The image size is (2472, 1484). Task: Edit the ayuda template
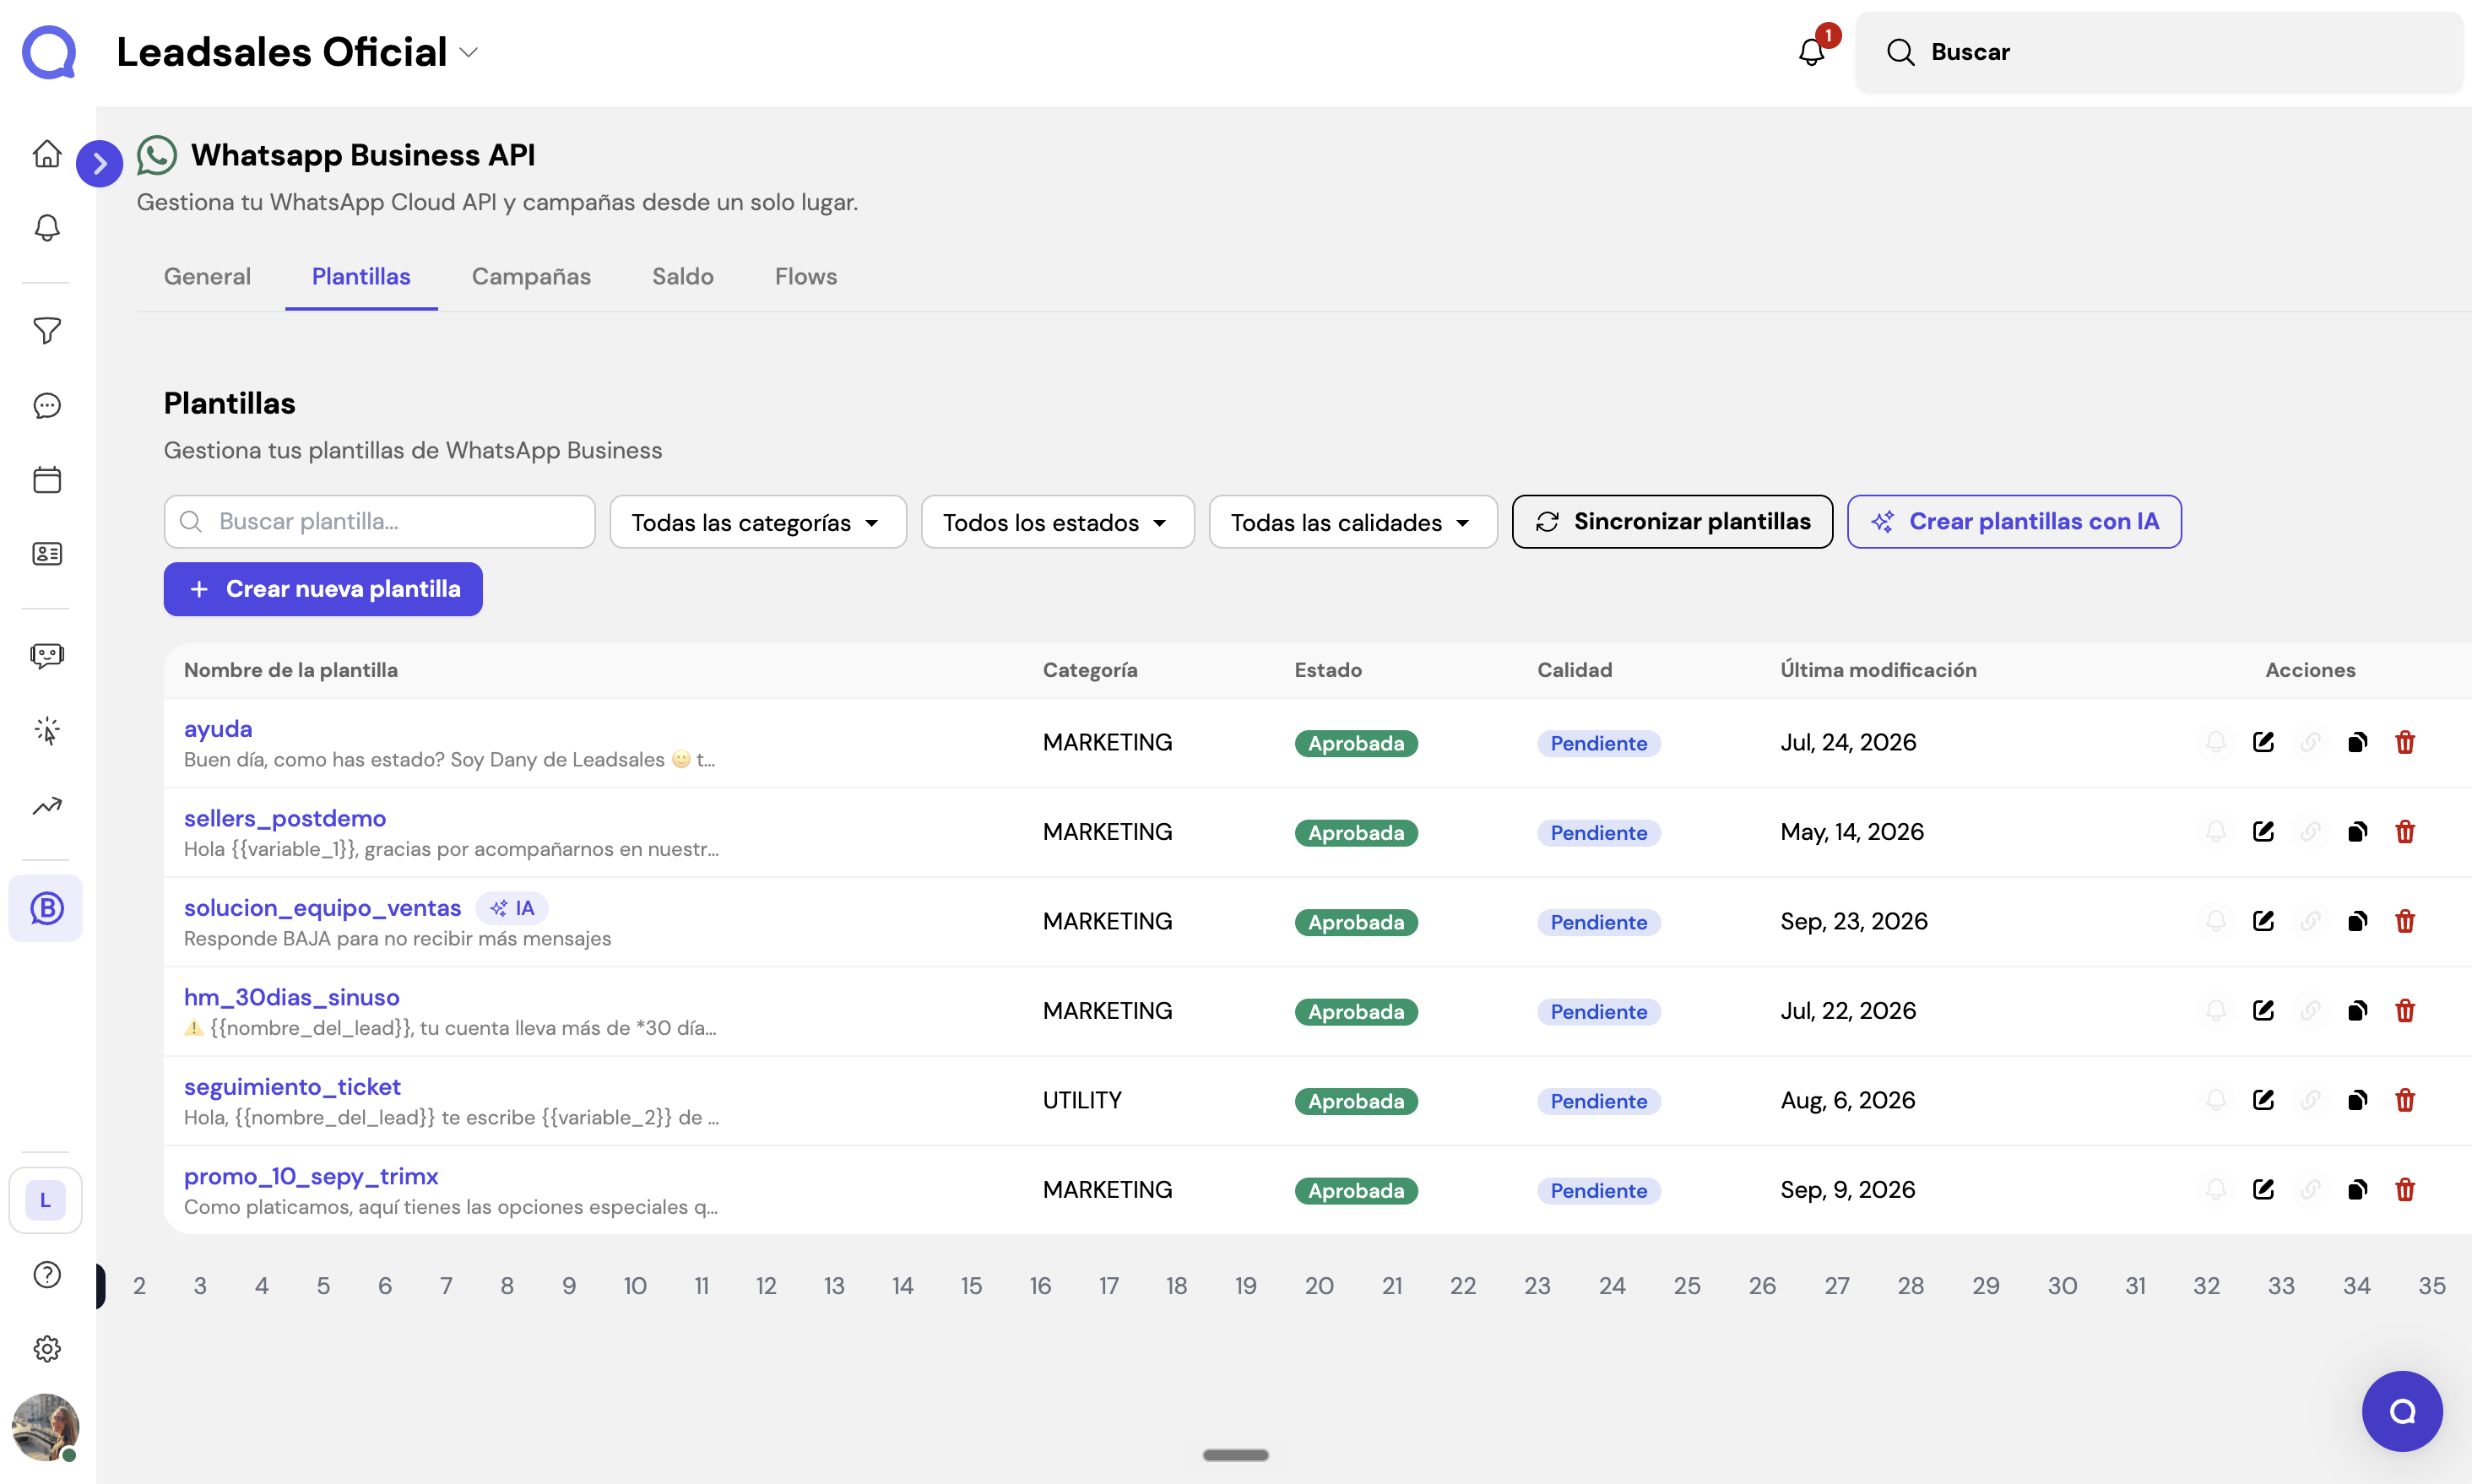click(x=2263, y=742)
